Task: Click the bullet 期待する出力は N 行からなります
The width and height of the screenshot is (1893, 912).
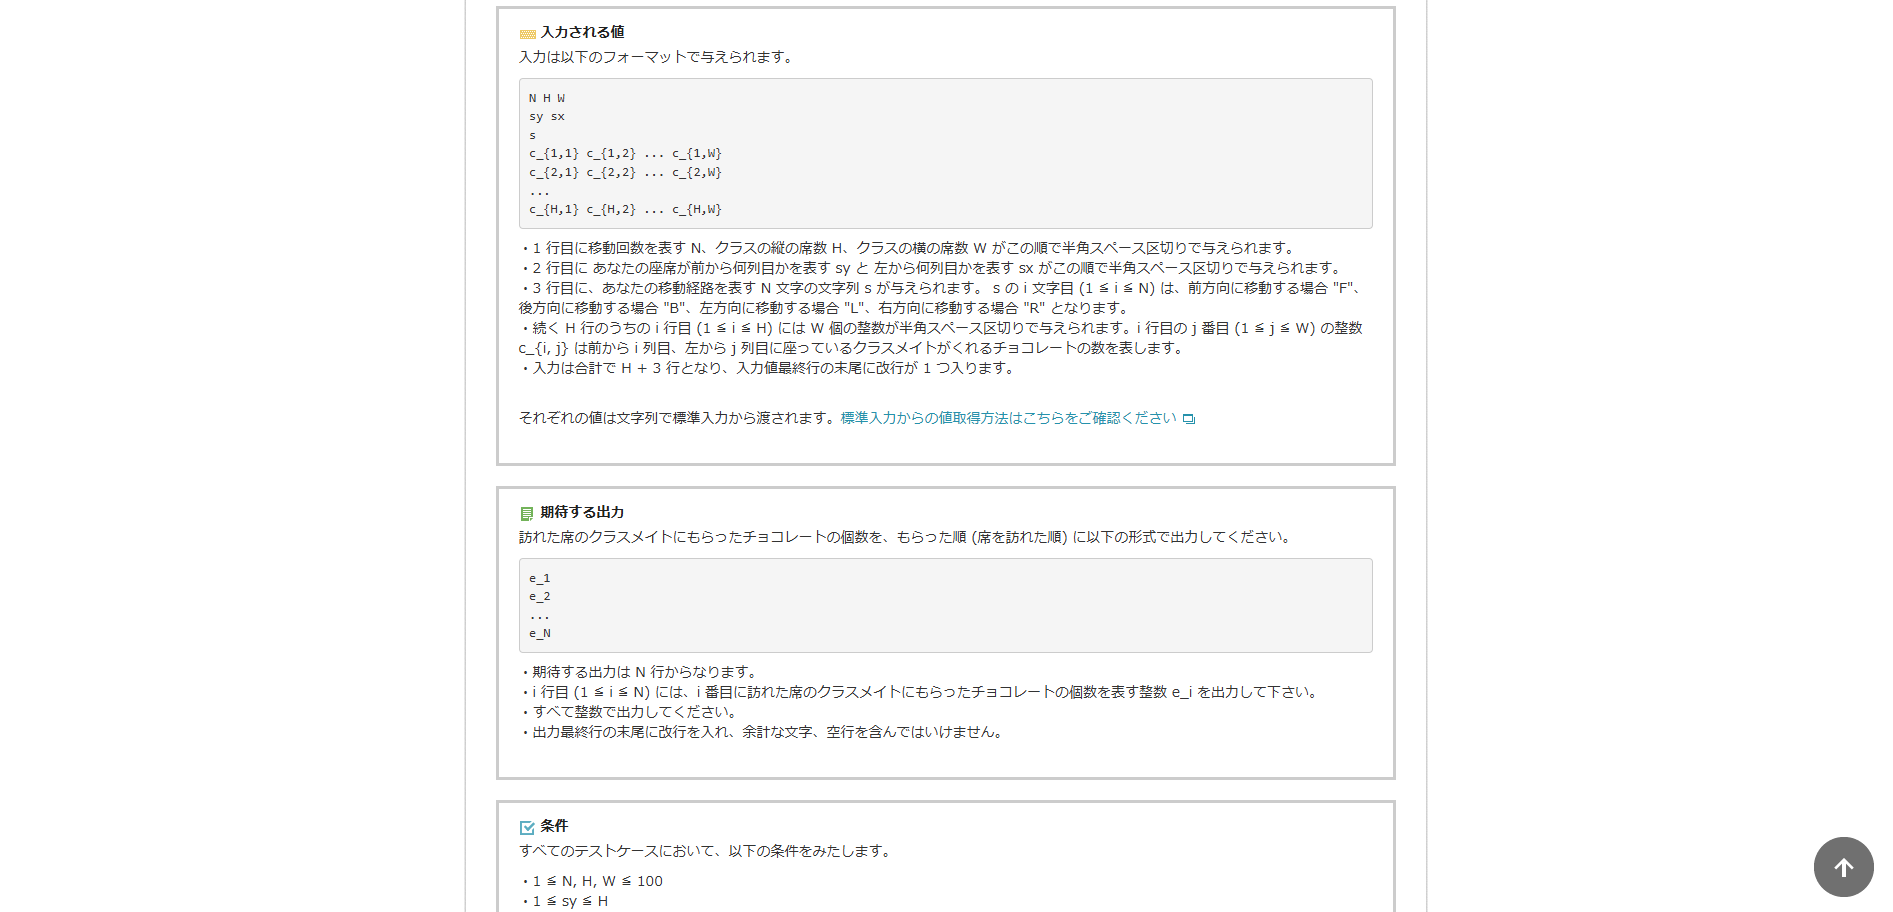Action: 645,672
